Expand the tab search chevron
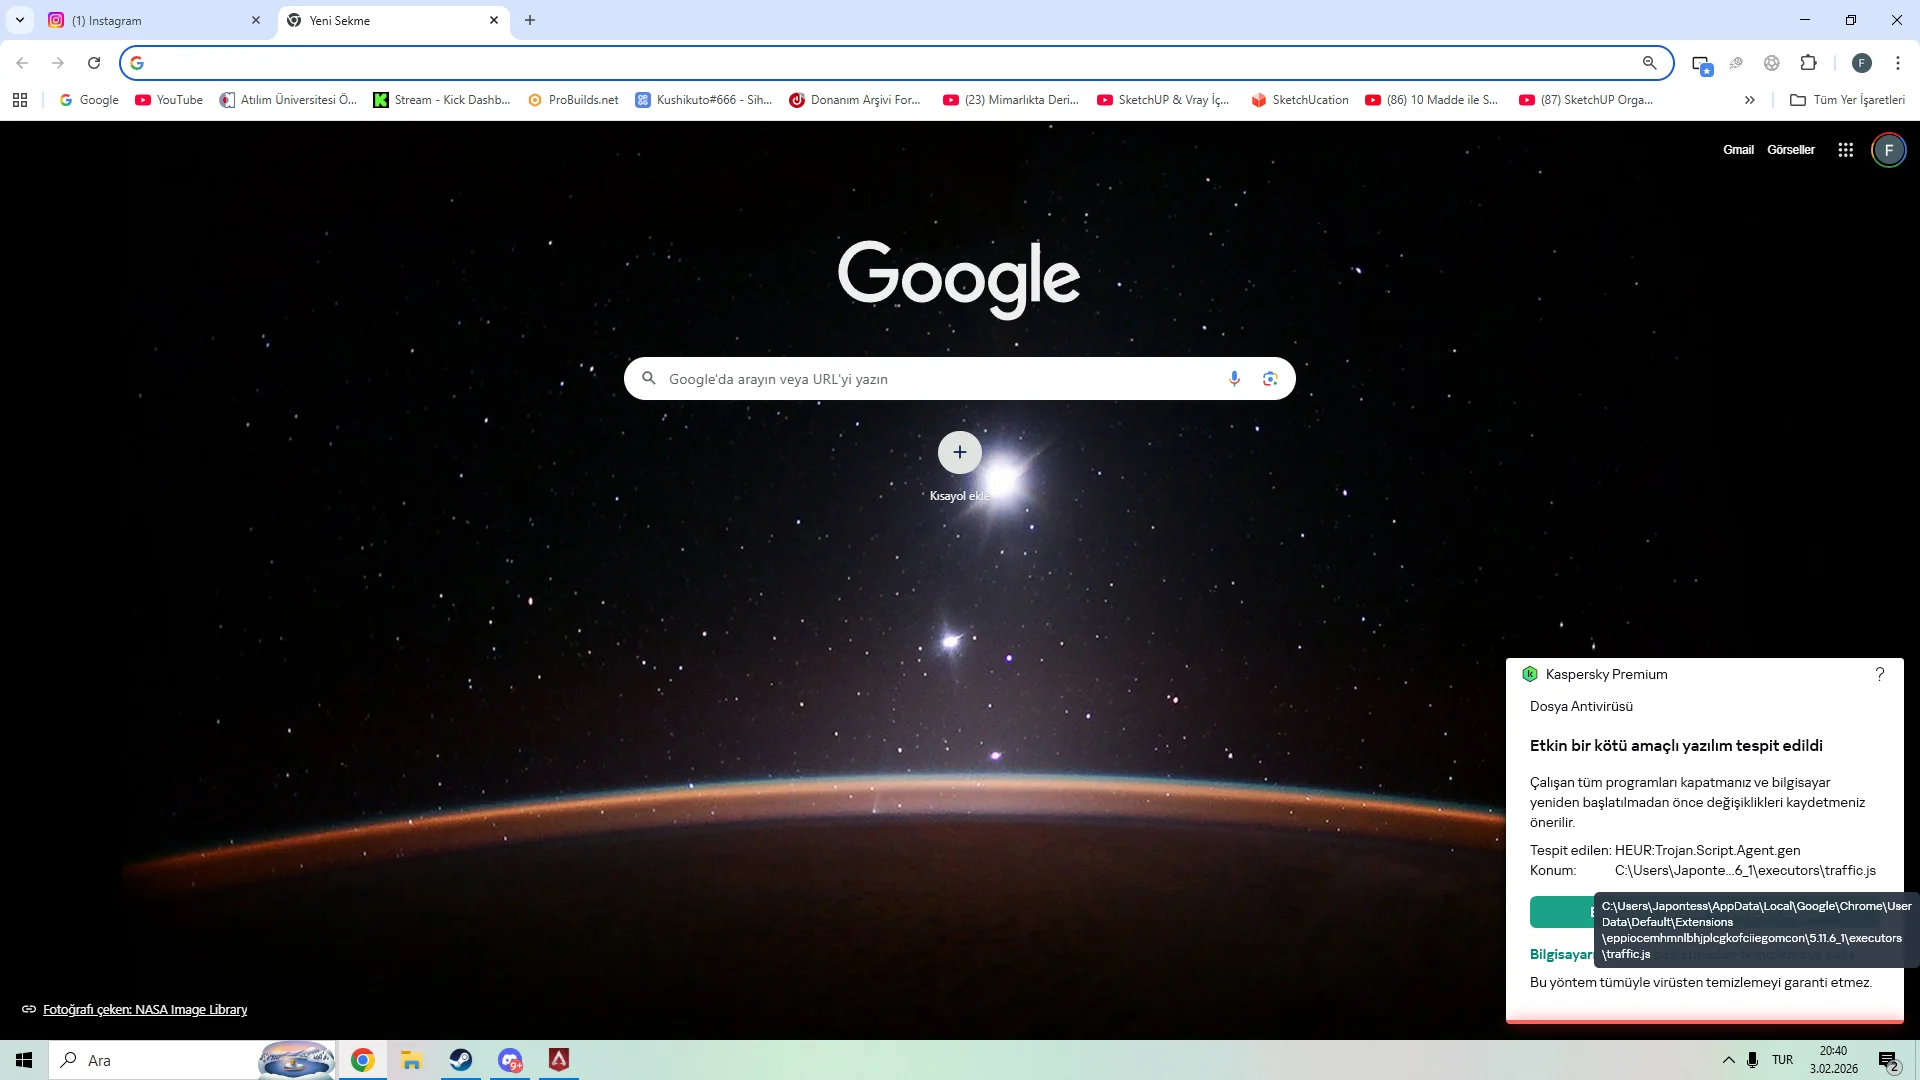The image size is (1920, 1080). (x=19, y=20)
